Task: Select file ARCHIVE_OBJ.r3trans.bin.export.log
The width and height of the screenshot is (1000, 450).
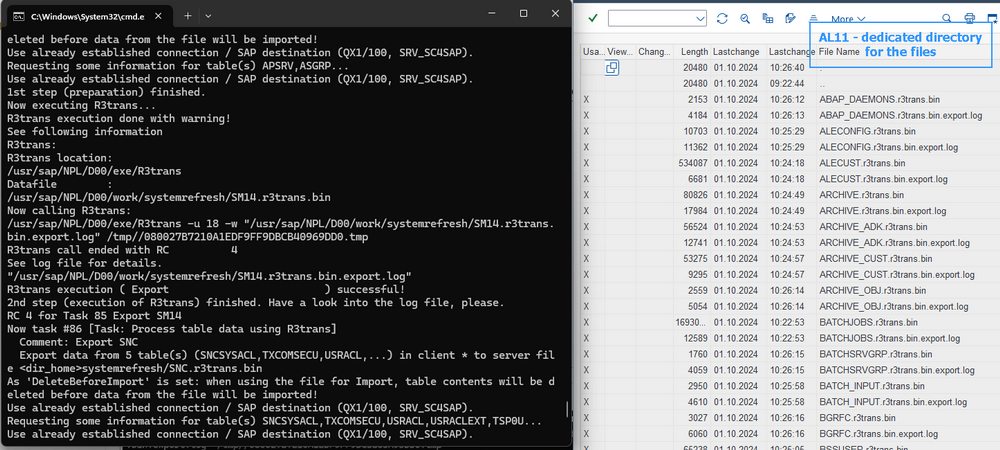Action: coord(893,307)
